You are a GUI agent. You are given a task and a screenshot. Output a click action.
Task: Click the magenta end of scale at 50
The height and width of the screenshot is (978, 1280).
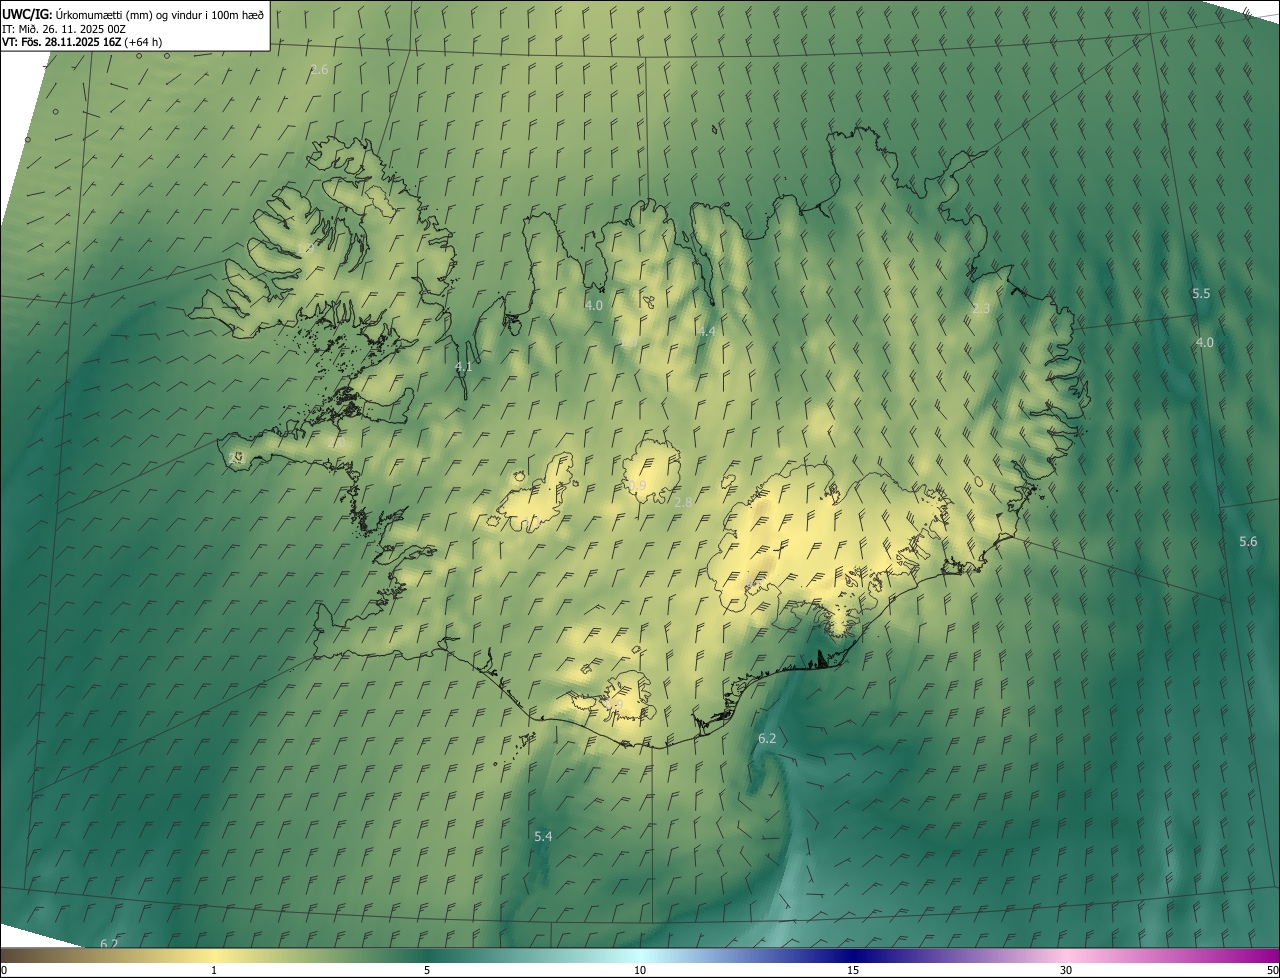pyautogui.click(x=1272, y=970)
